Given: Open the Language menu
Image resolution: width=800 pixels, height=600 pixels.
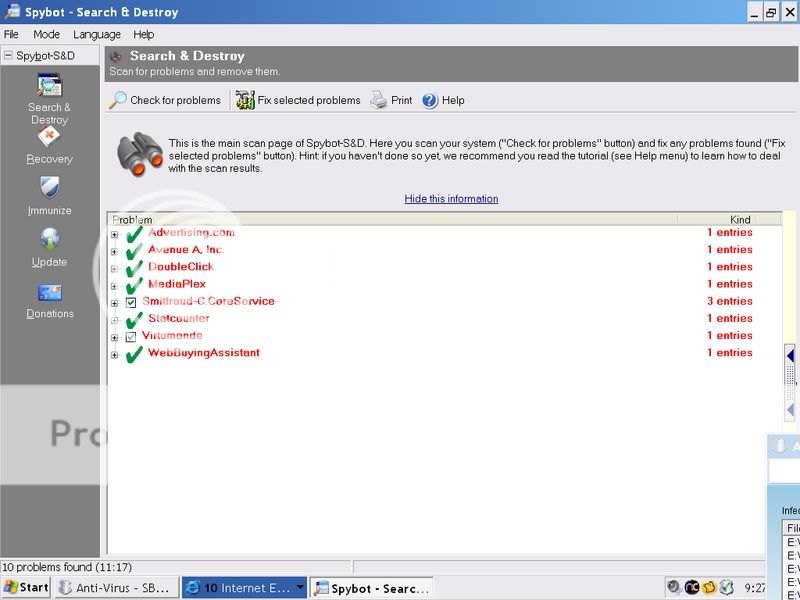Looking at the screenshot, I should (x=97, y=34).
